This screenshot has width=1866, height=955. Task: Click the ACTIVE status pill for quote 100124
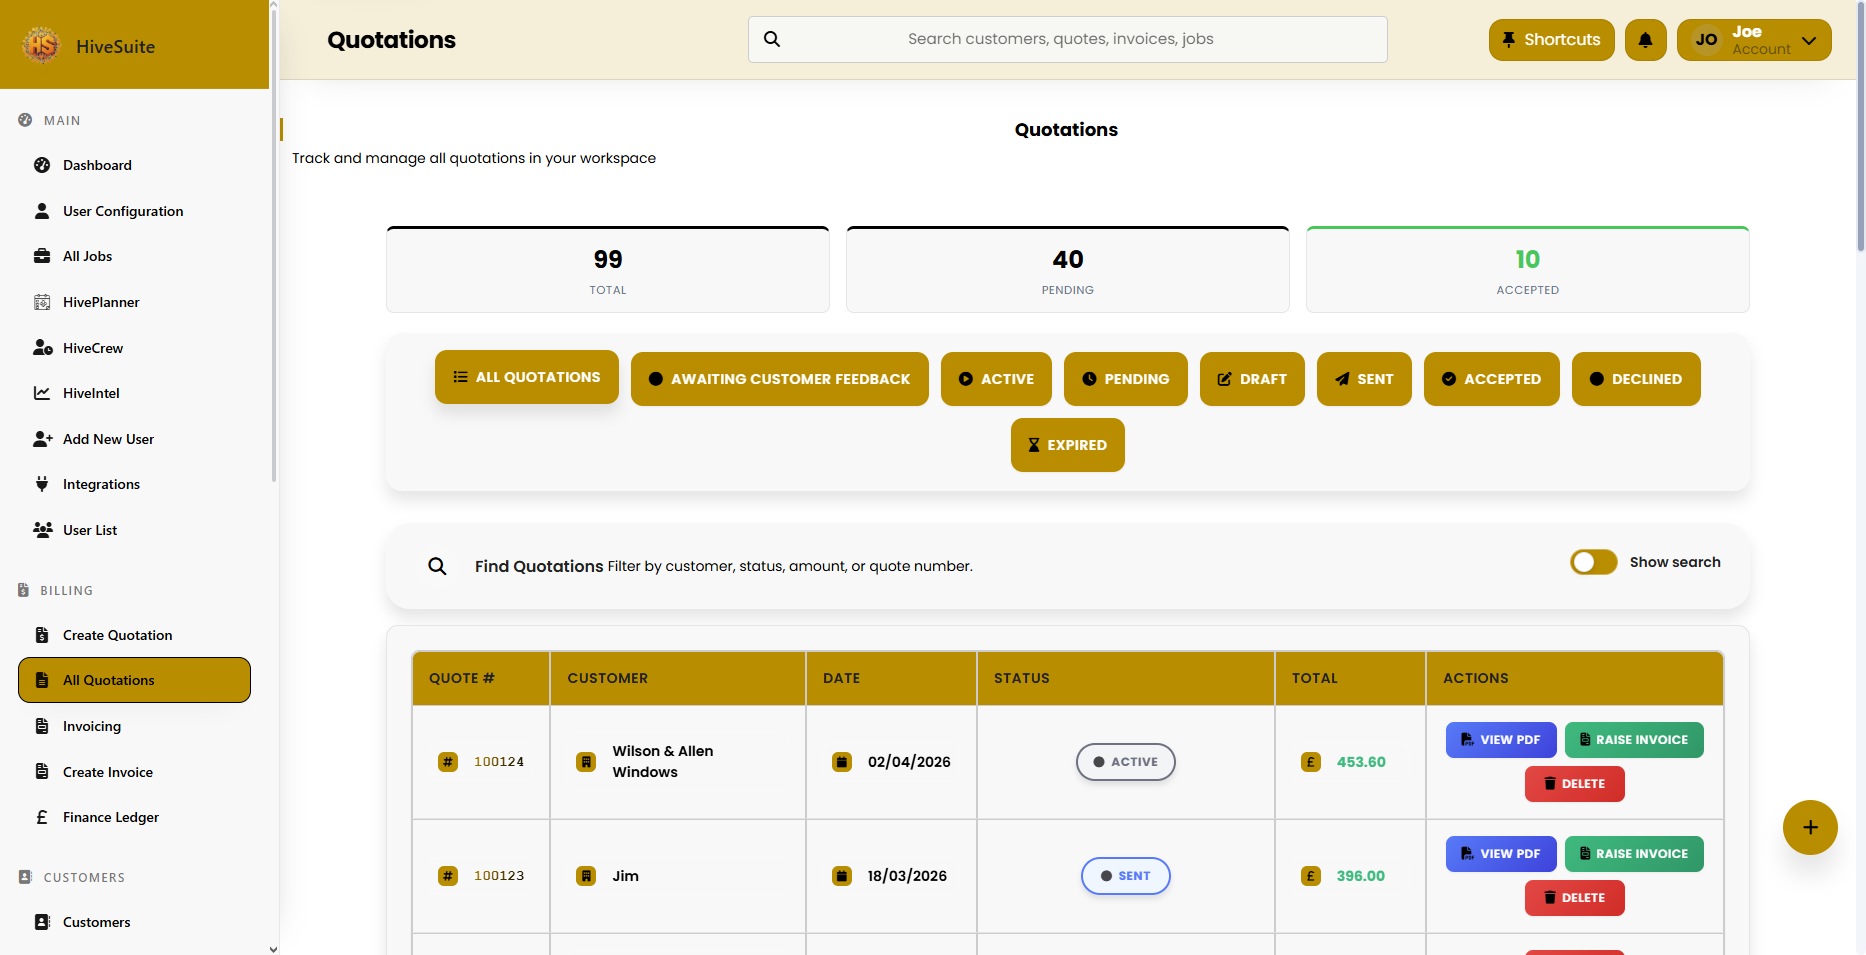point(1125,761)
